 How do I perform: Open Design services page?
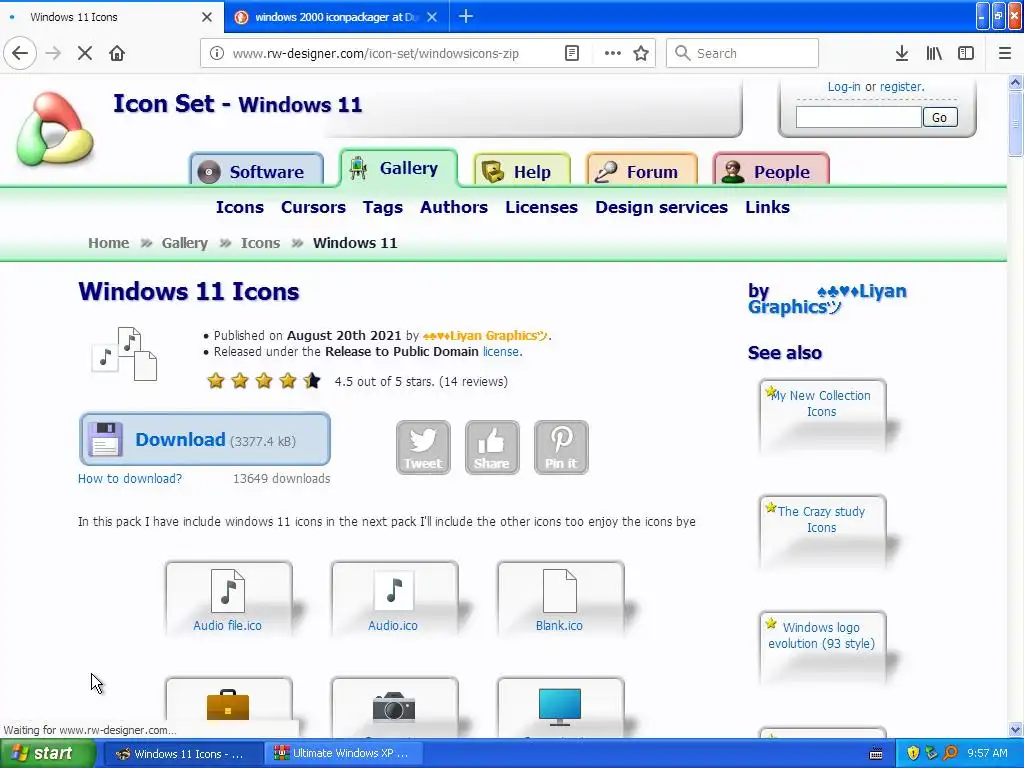coord(662,207)
